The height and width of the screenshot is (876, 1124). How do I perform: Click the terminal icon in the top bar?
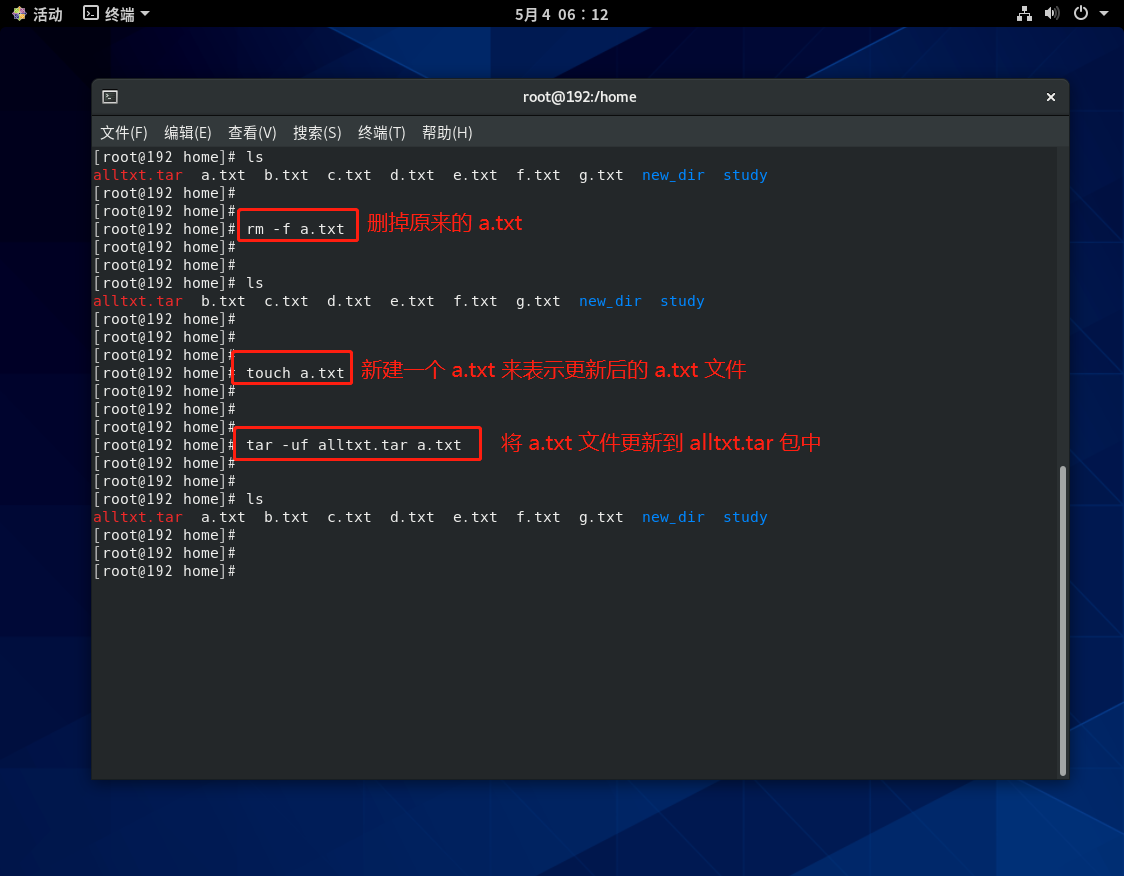point(91,14)
